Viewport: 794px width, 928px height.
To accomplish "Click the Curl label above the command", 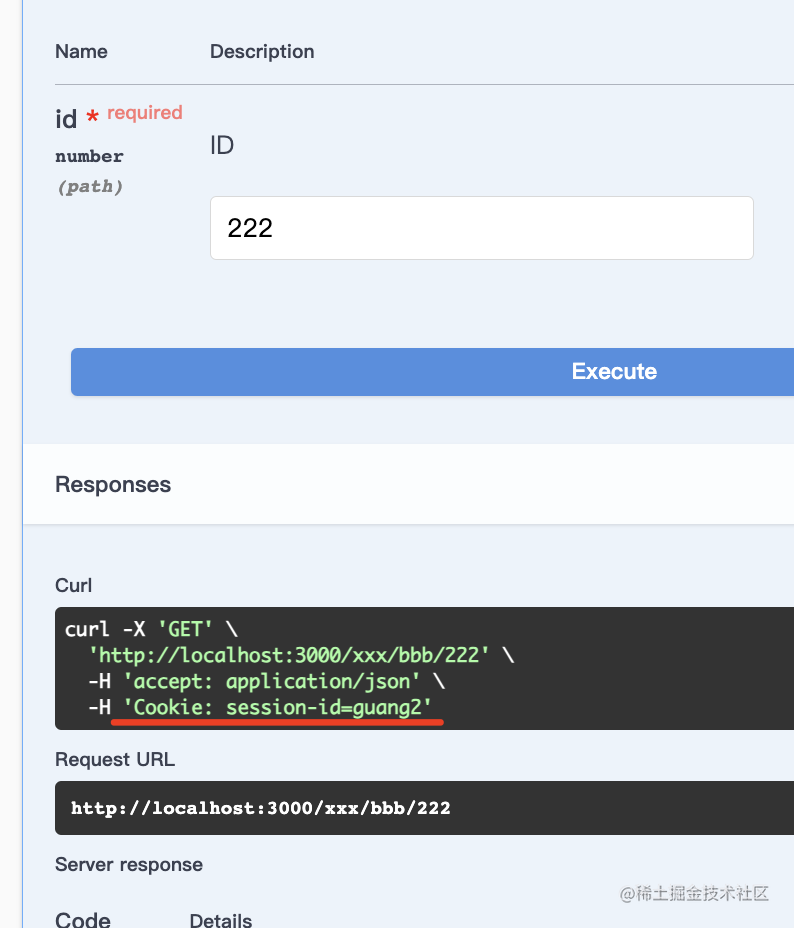I will tap(74, 585).
